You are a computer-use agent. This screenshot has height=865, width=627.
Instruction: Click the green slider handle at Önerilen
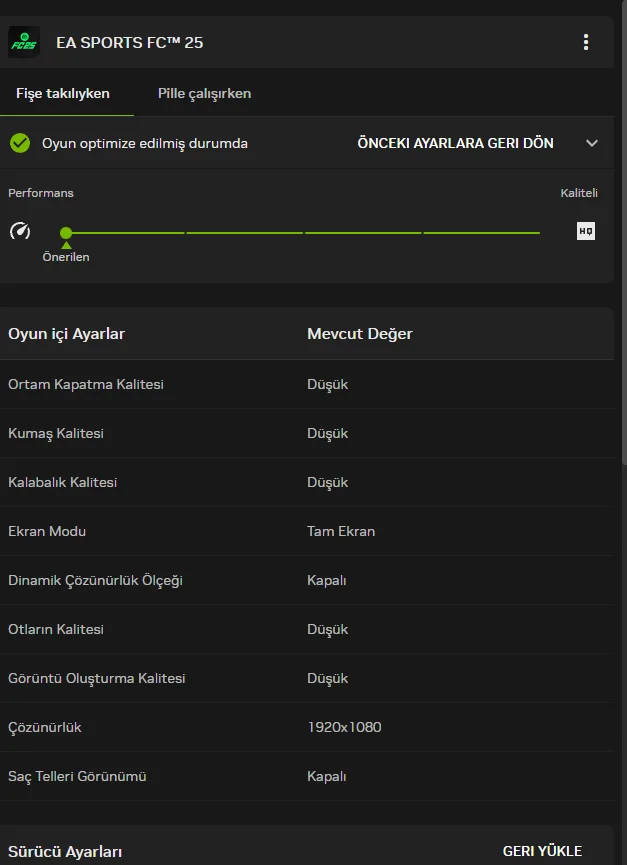point(66,233)
